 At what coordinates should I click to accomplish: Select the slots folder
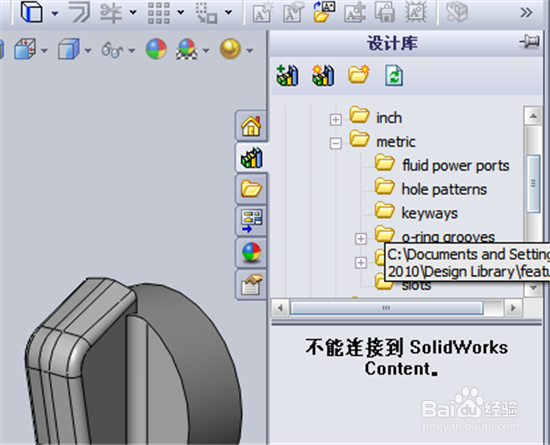tap(416, 286)
